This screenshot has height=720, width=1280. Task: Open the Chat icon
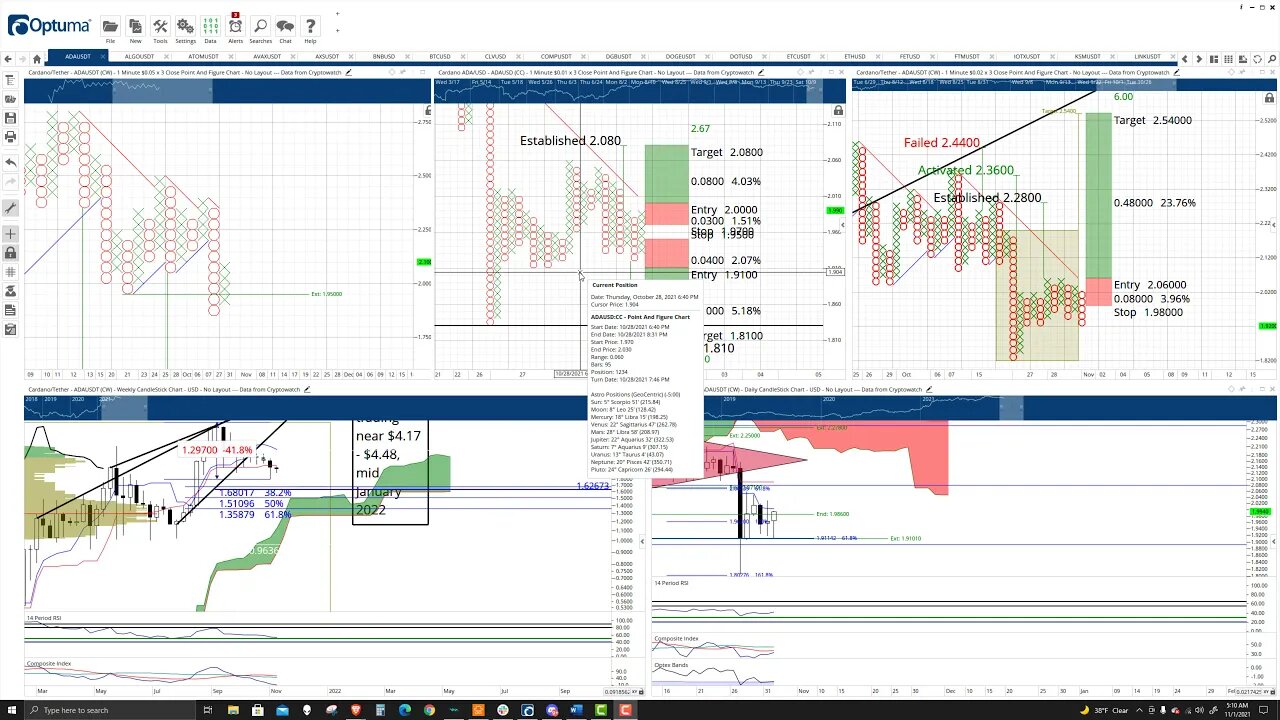pyautogui.click(x=285, y=26)
